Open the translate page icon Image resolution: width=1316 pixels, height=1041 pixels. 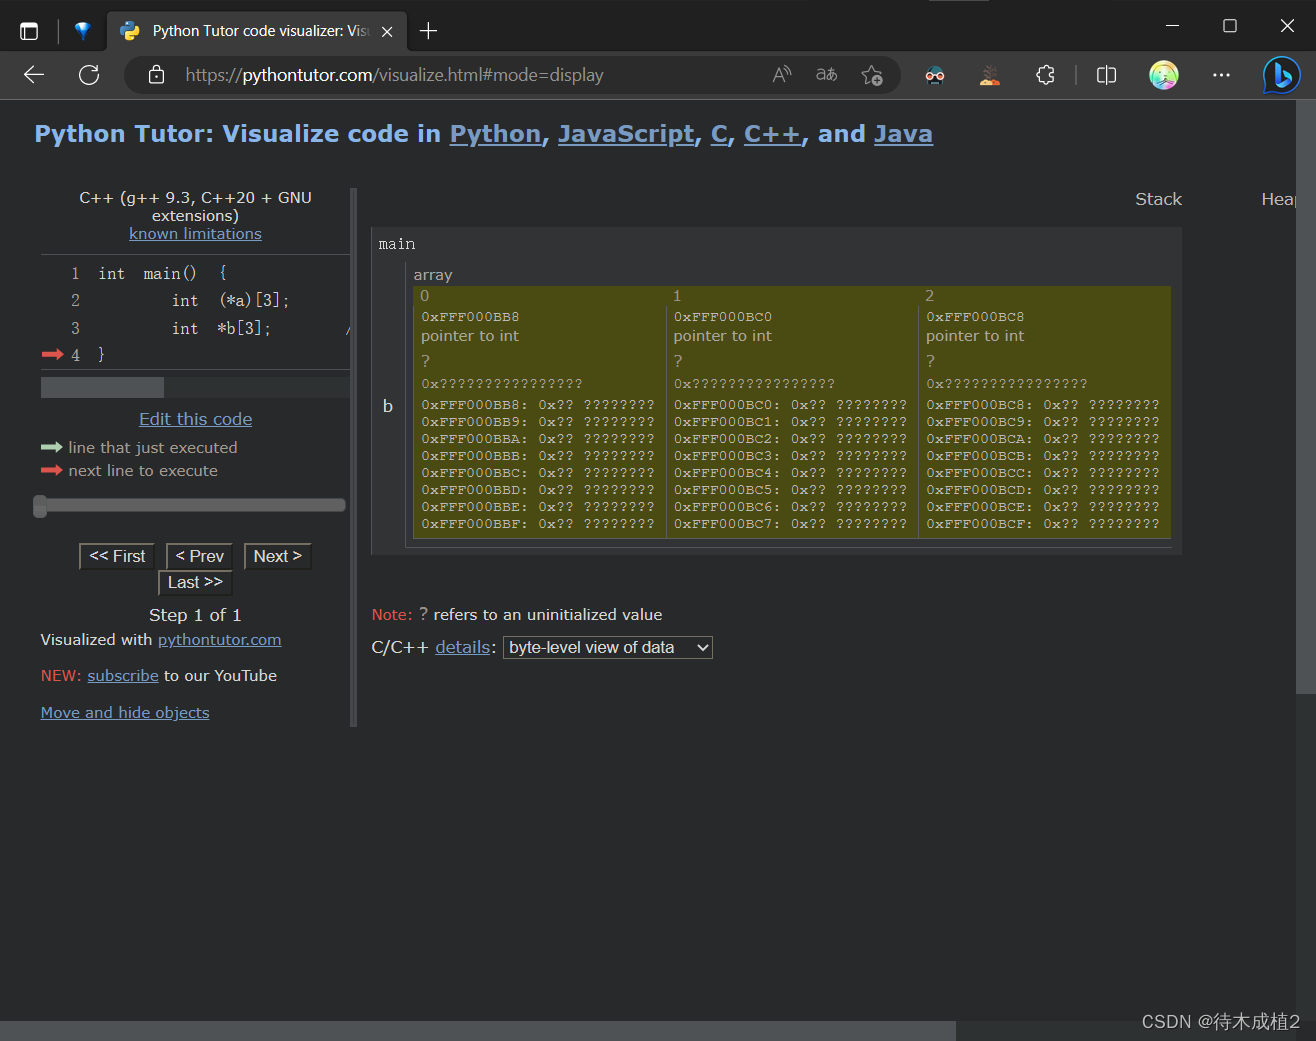pyautogui.click(x=826, y=75)
